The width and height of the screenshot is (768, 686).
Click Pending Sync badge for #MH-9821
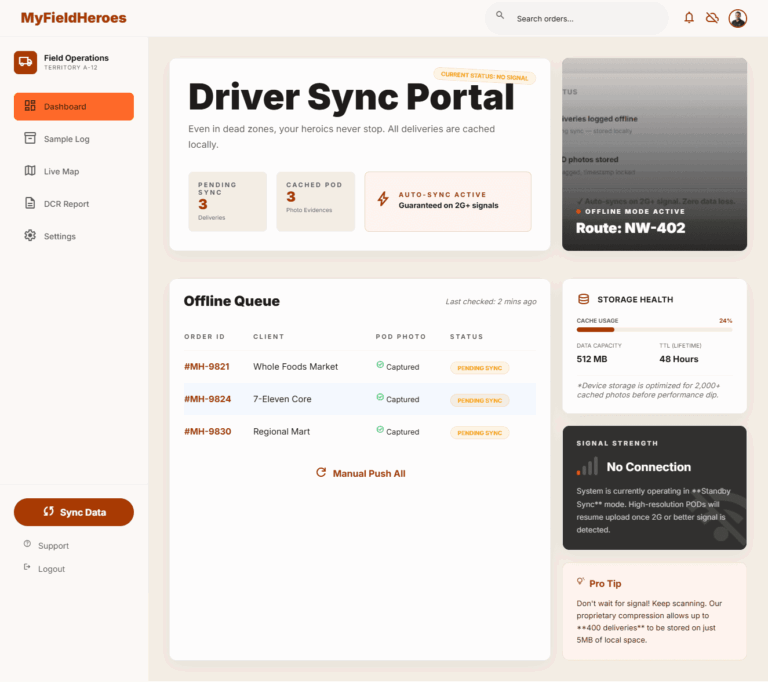point(480,368)
